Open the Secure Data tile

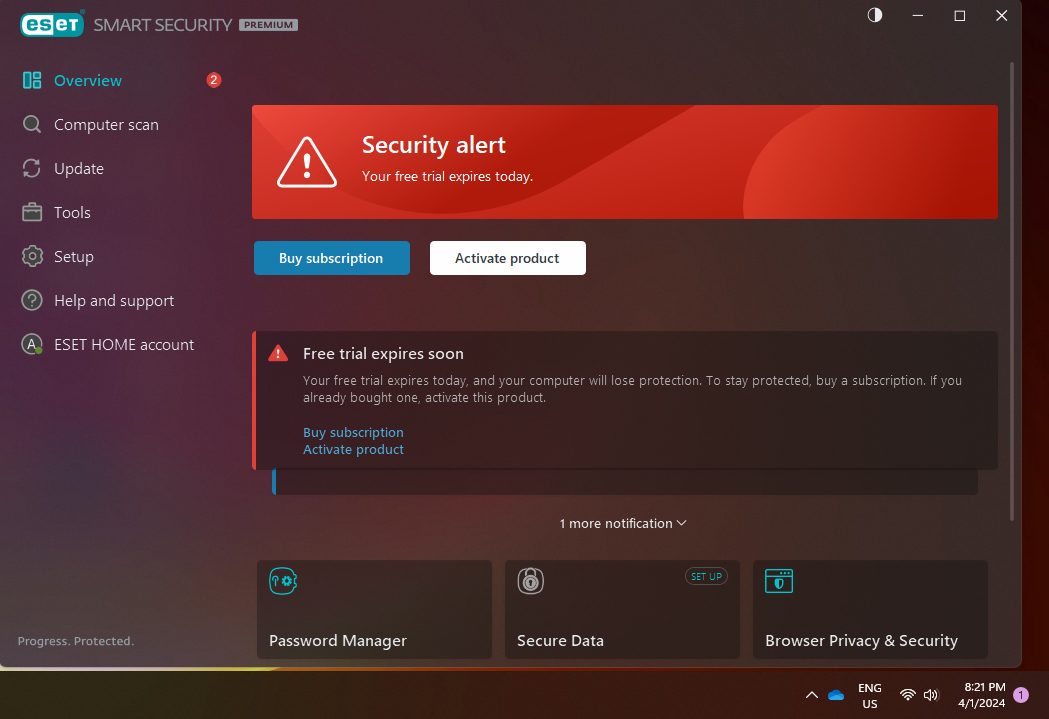pos(622,609)
